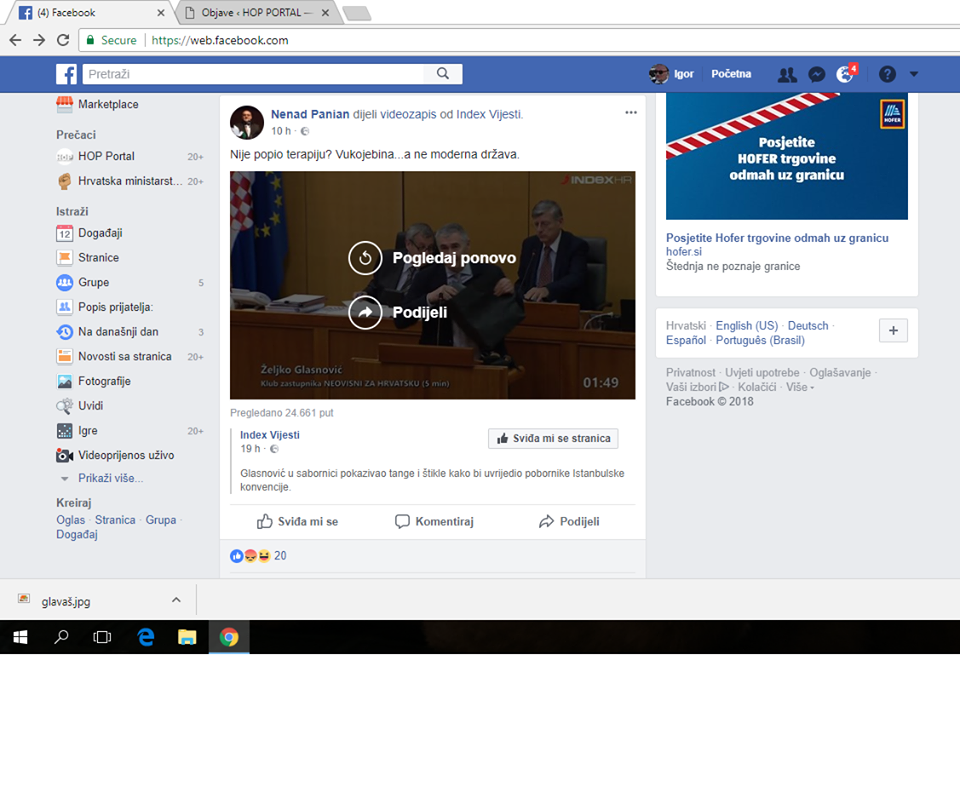
Task: Open the account dropdown arrow
Action: [913, 74]
